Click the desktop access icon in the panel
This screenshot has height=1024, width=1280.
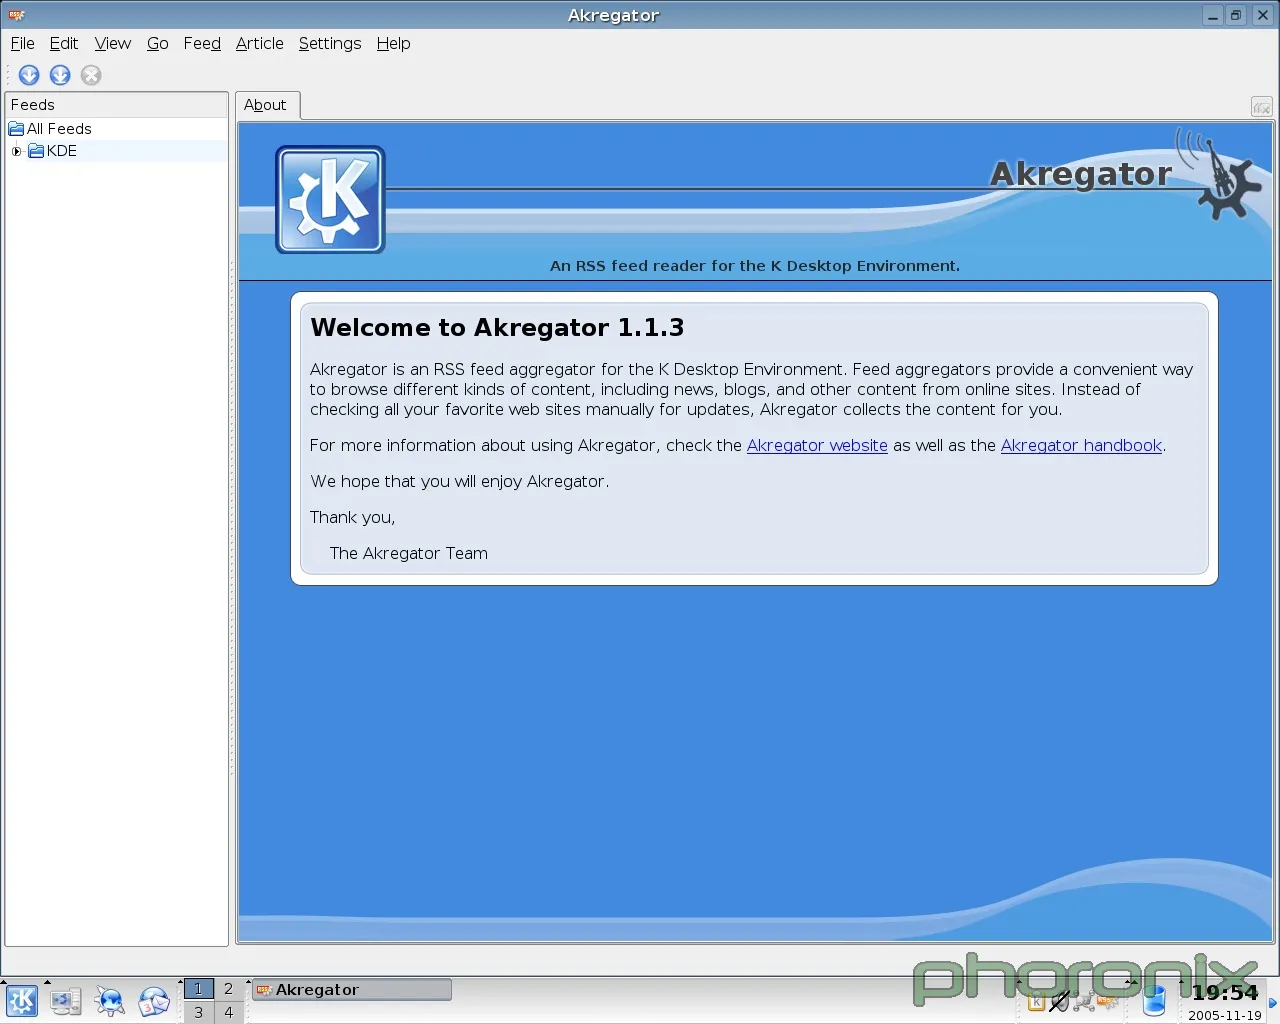click(66, 1000)
